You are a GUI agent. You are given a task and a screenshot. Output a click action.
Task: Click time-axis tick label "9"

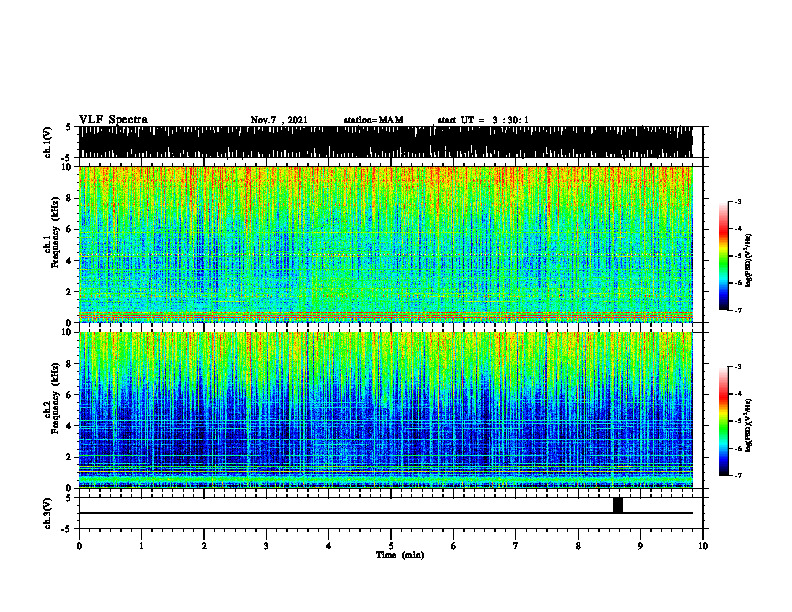(640, 546)
